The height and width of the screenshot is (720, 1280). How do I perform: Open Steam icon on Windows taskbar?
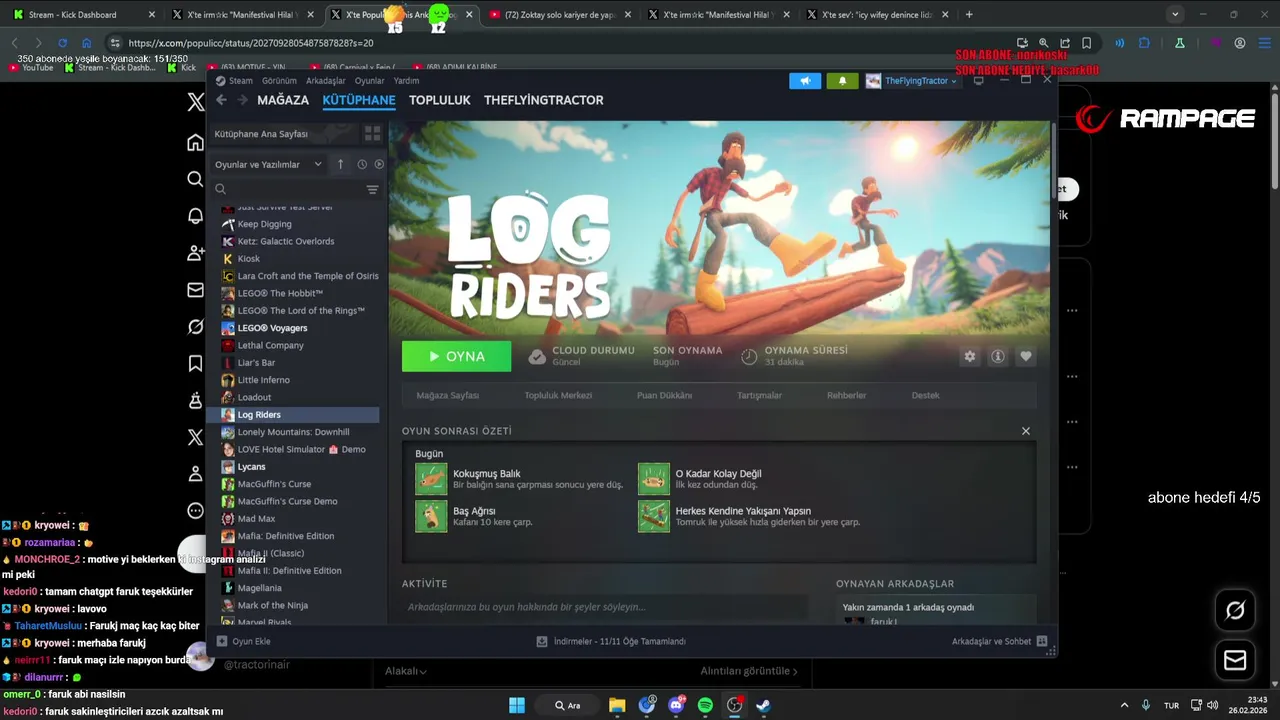(x=763, y=705)
